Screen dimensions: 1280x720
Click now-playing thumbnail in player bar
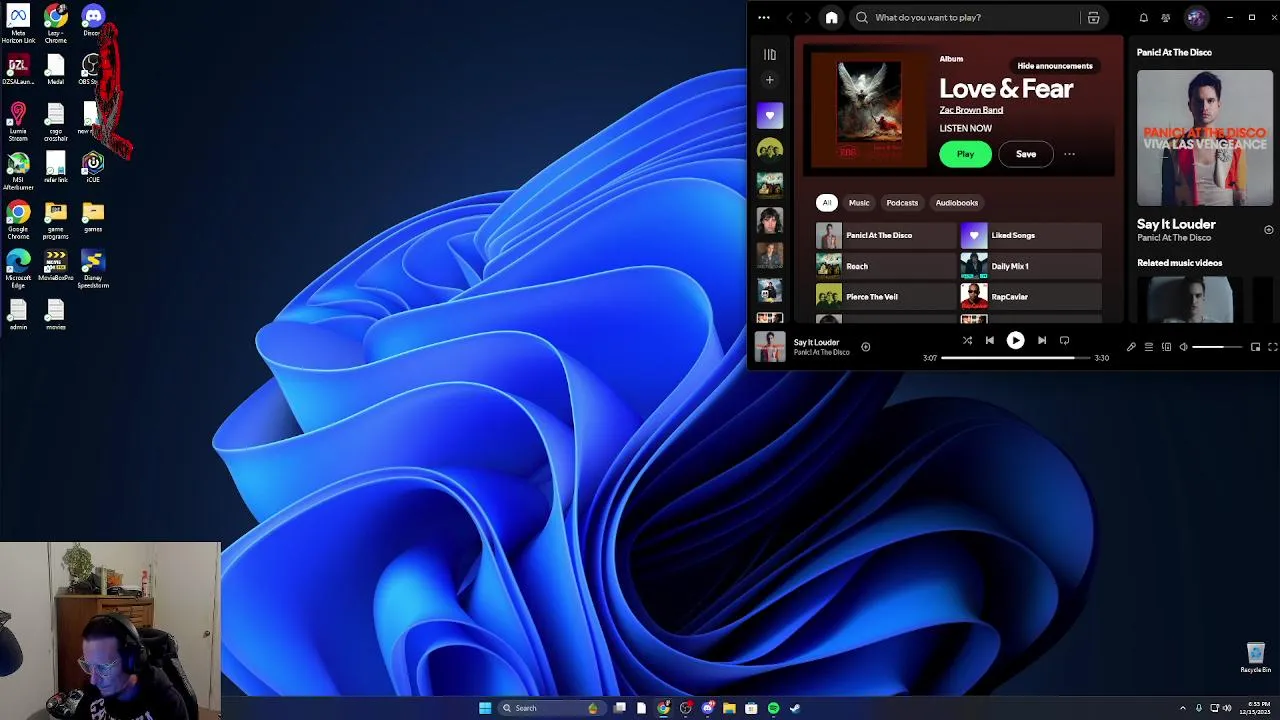point(770,347)
